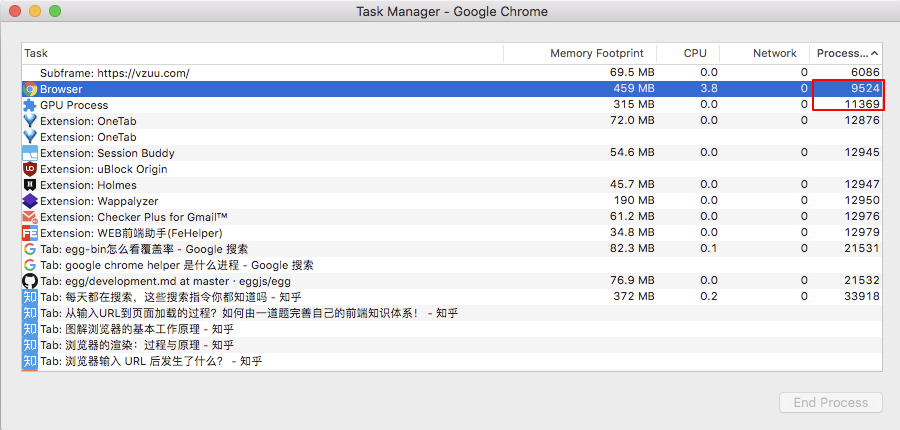Screen dimensions: 900x430
Task: Click the Google icon of chrome helper tab
Action: pos(30,265)
